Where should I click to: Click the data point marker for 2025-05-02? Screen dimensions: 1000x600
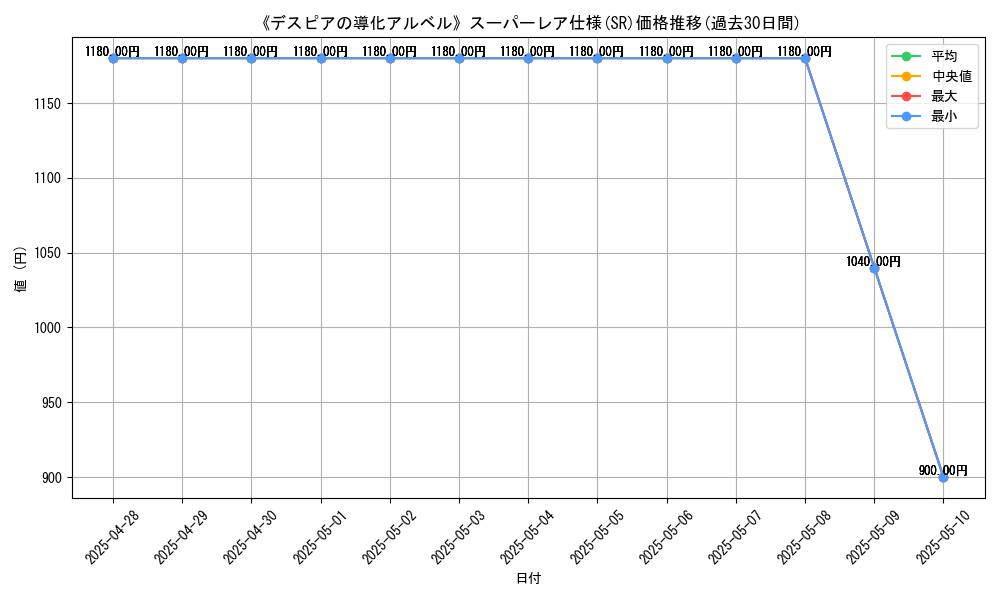coord(390,59)
